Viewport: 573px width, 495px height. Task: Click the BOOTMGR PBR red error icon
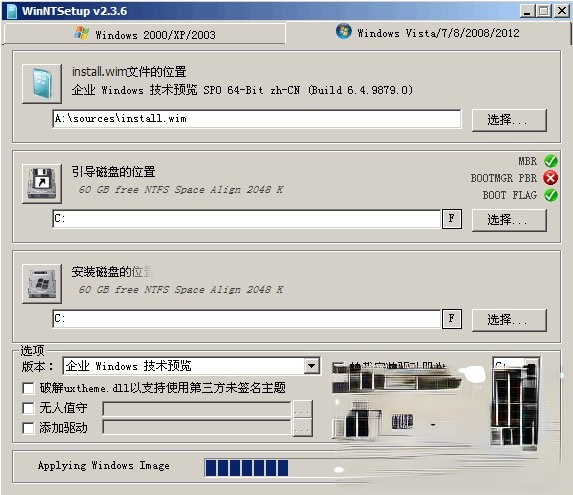point(551,178)
